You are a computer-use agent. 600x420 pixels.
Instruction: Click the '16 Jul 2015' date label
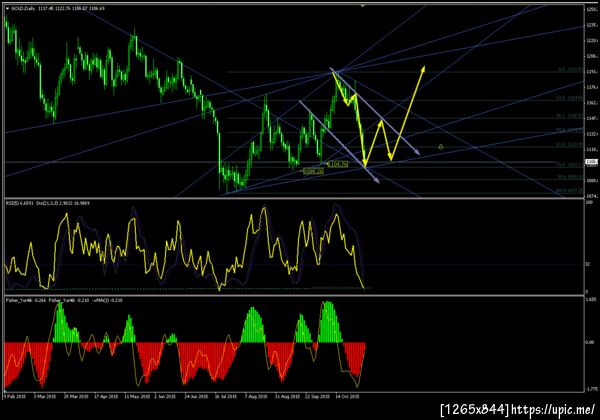(x=226, y=397)
